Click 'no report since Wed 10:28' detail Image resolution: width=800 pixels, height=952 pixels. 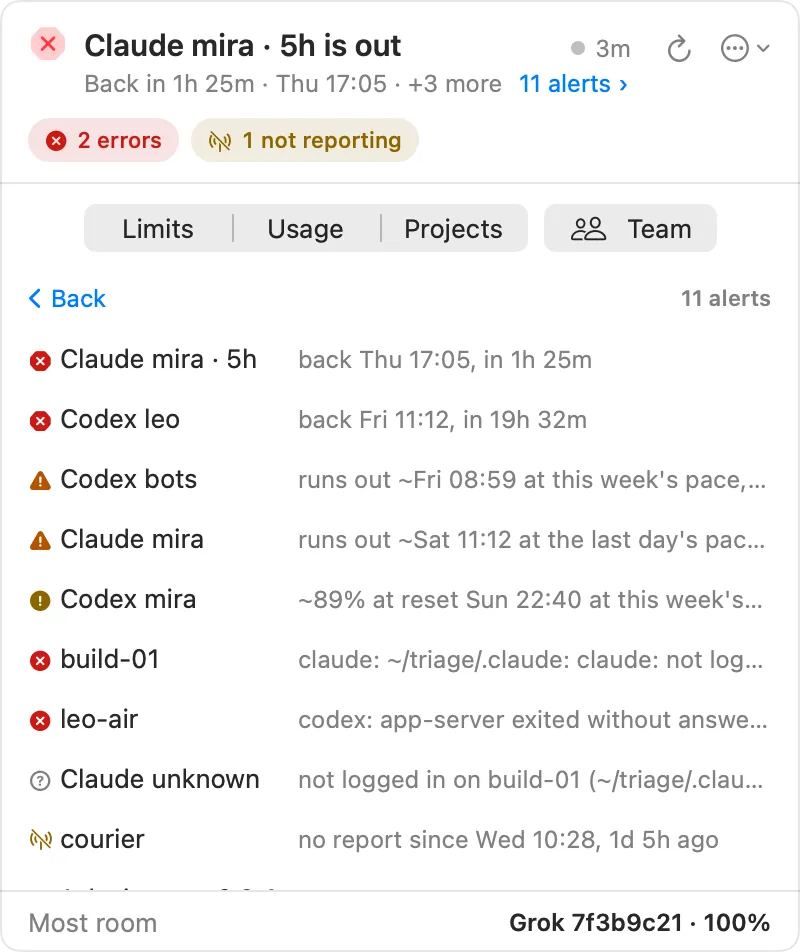tap(509, 840)
